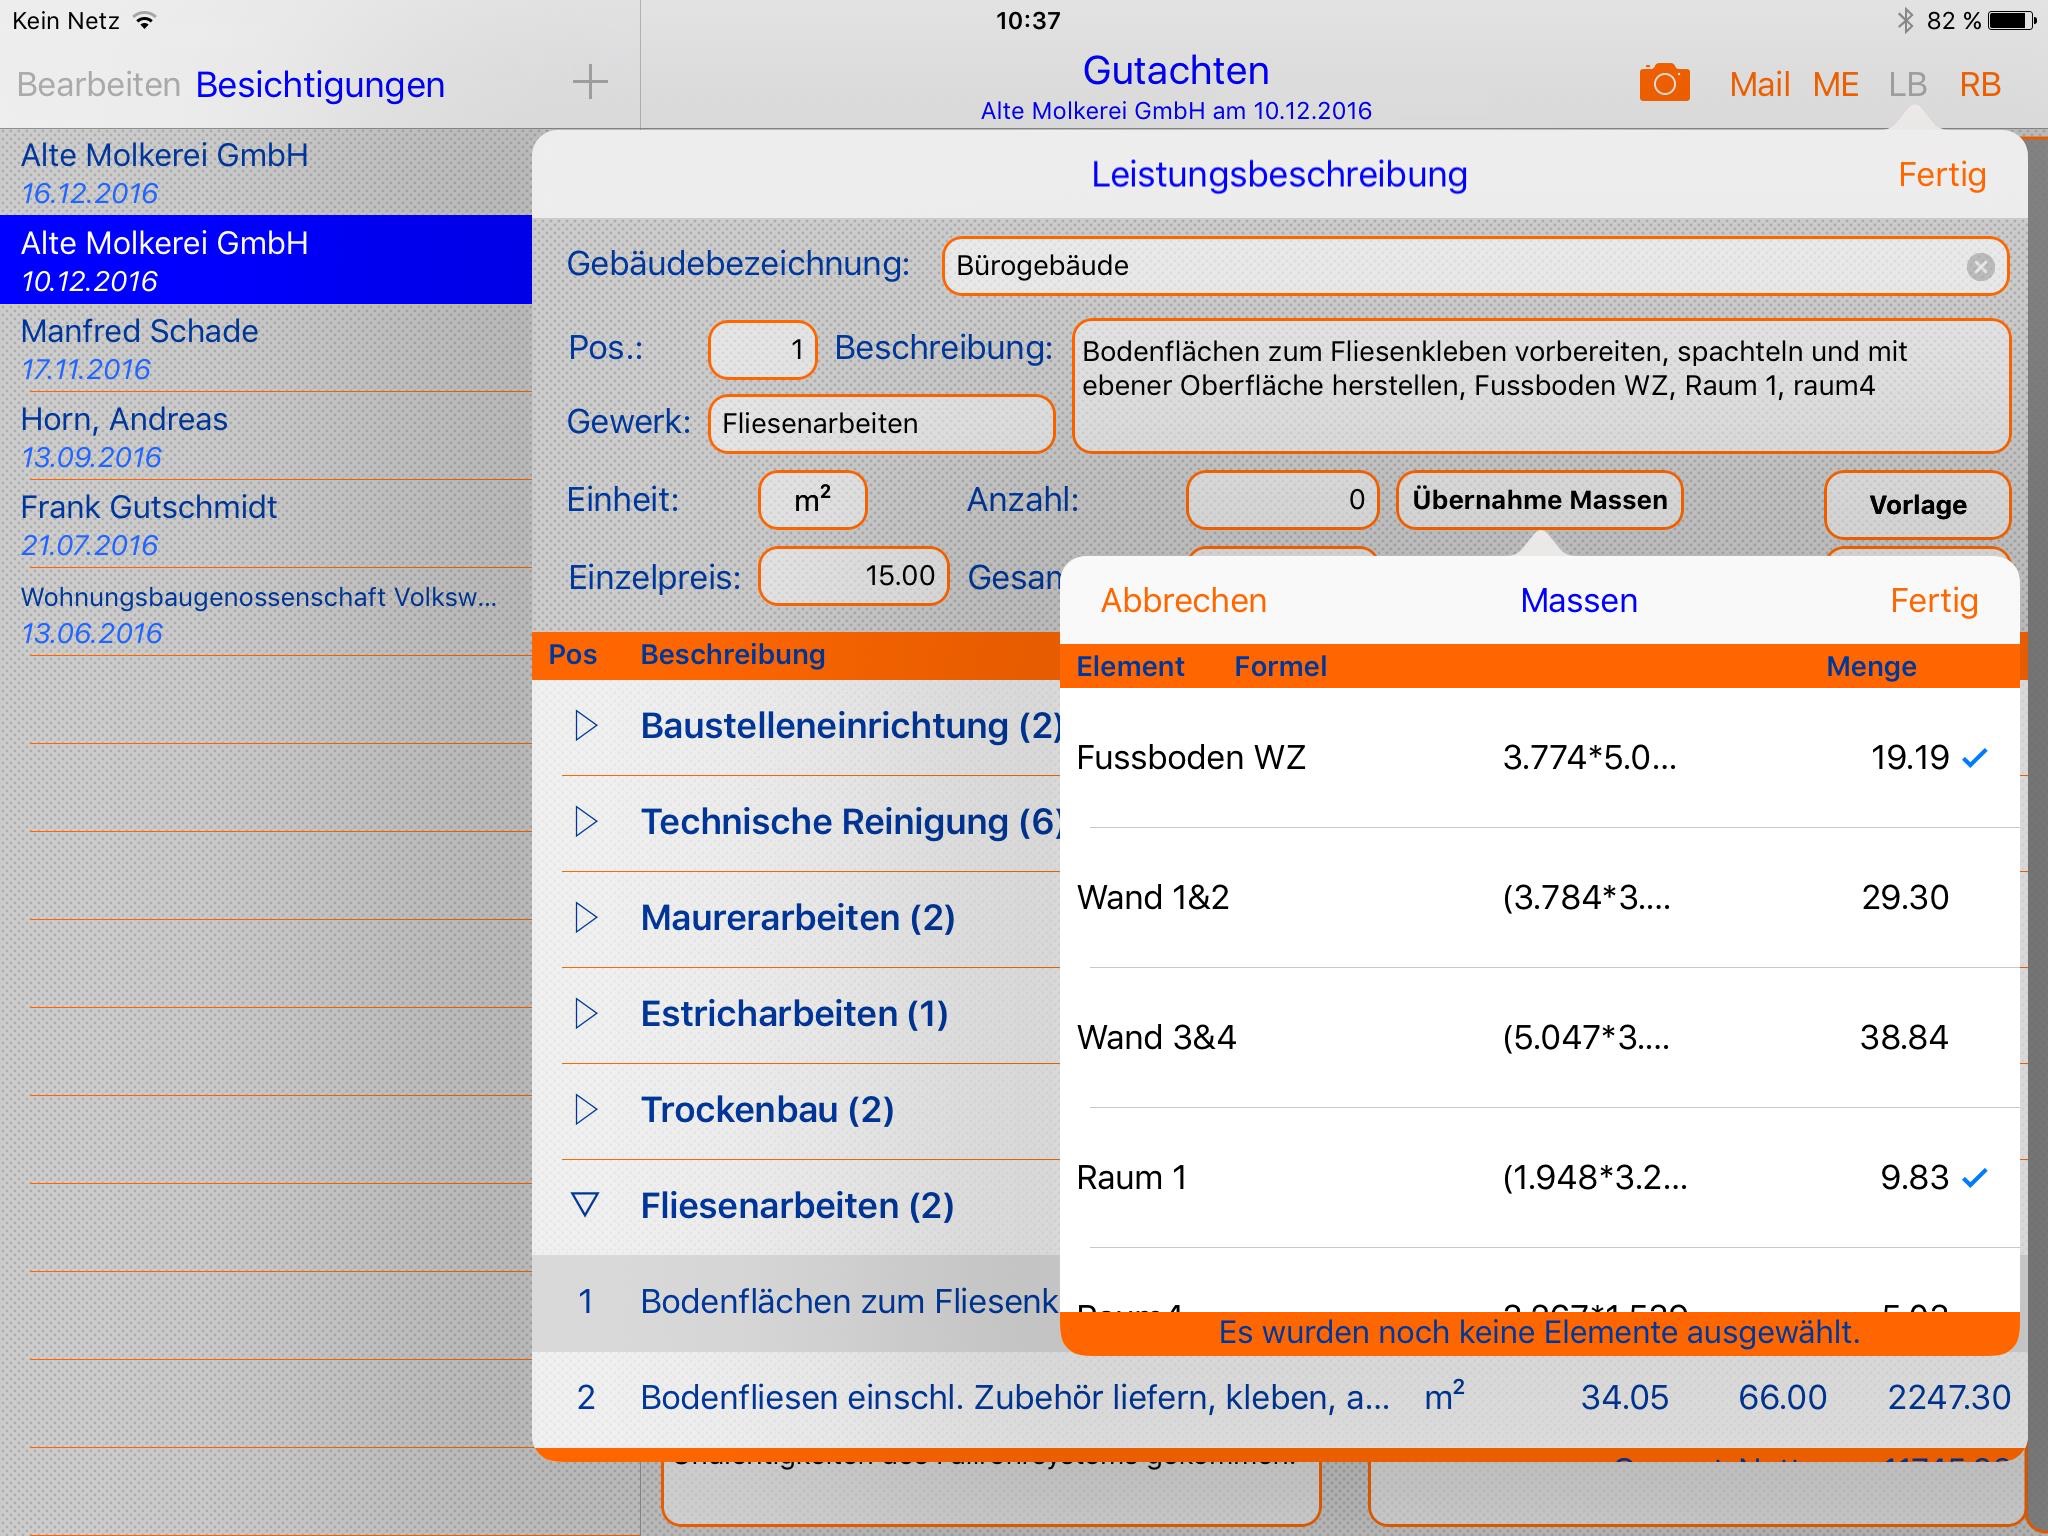Click the Vorlage button
Viewport: 2048px width, 1536px height.
pos(1918,505)
